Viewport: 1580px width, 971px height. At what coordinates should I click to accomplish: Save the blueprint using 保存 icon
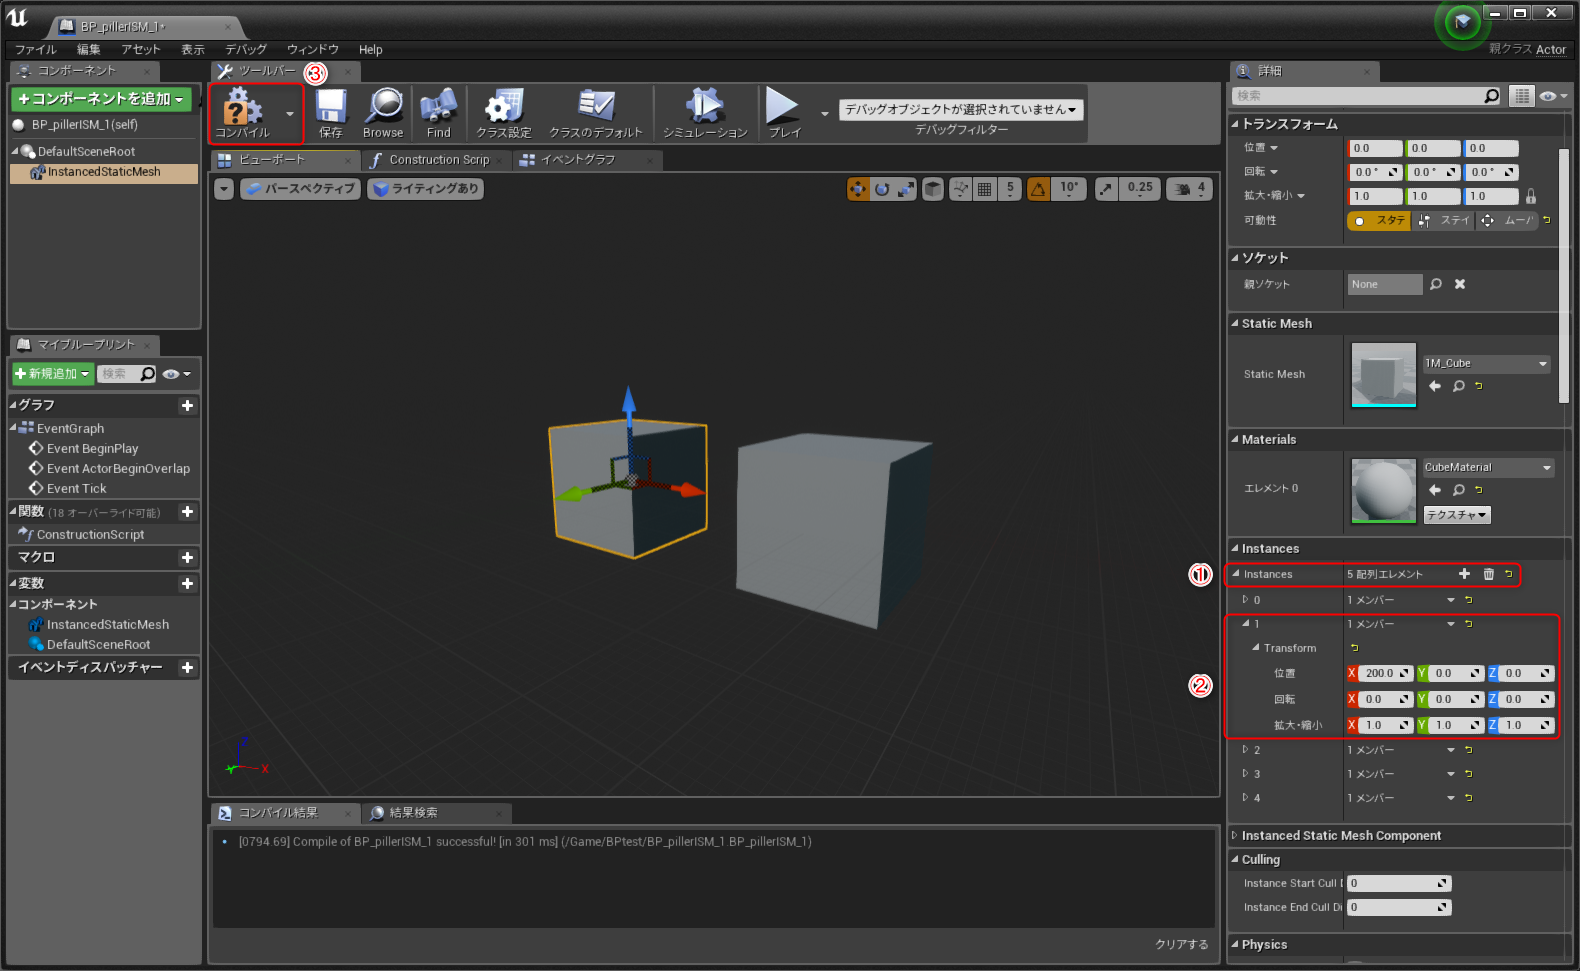coord(331,113)
